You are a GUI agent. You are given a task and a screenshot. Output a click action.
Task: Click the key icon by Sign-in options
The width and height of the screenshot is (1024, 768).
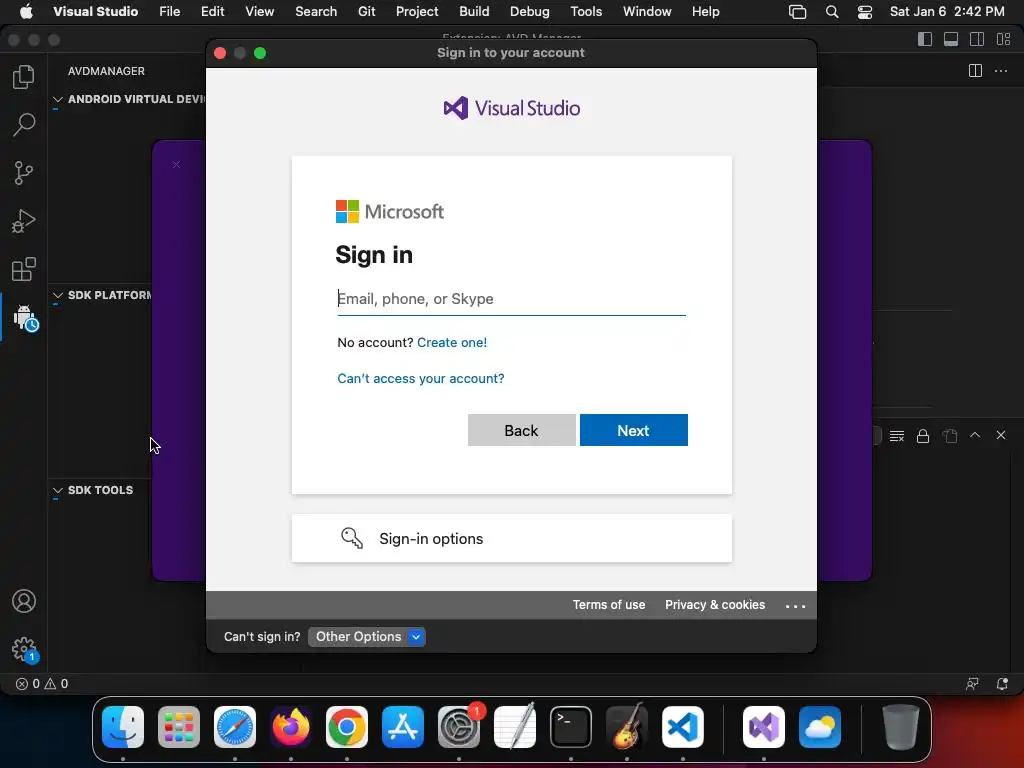(x=352, y=538)
